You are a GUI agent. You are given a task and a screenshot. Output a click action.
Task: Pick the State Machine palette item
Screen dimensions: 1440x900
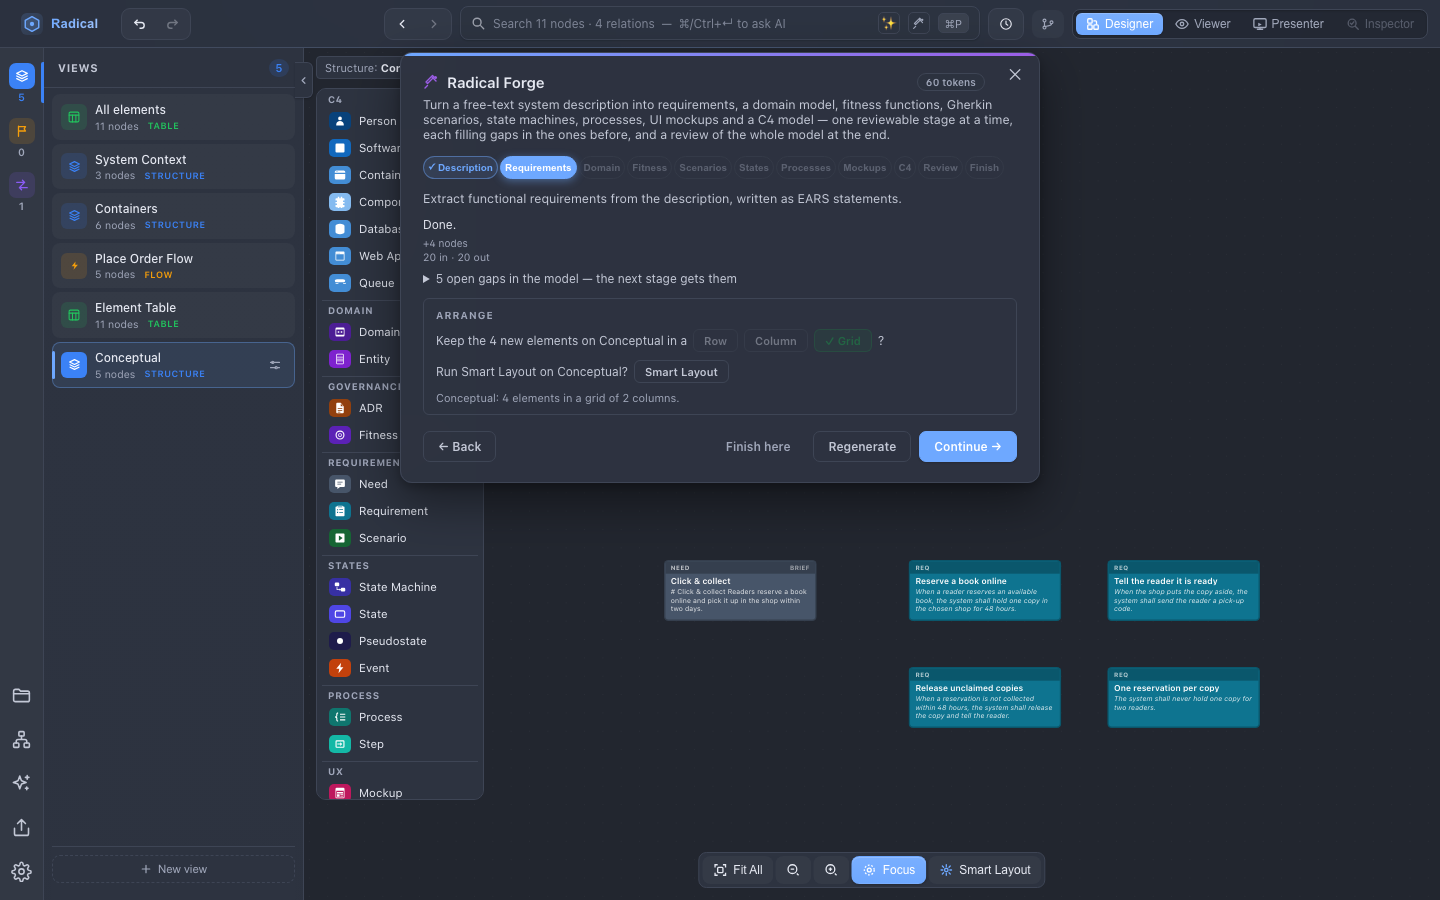click(400, 587)
